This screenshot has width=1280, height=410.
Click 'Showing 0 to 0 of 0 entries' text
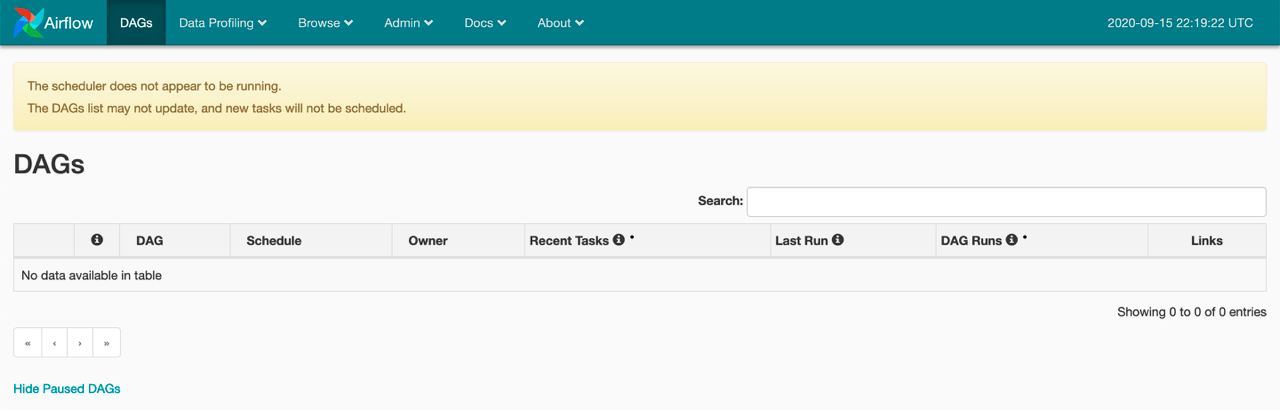point(1192,312)
